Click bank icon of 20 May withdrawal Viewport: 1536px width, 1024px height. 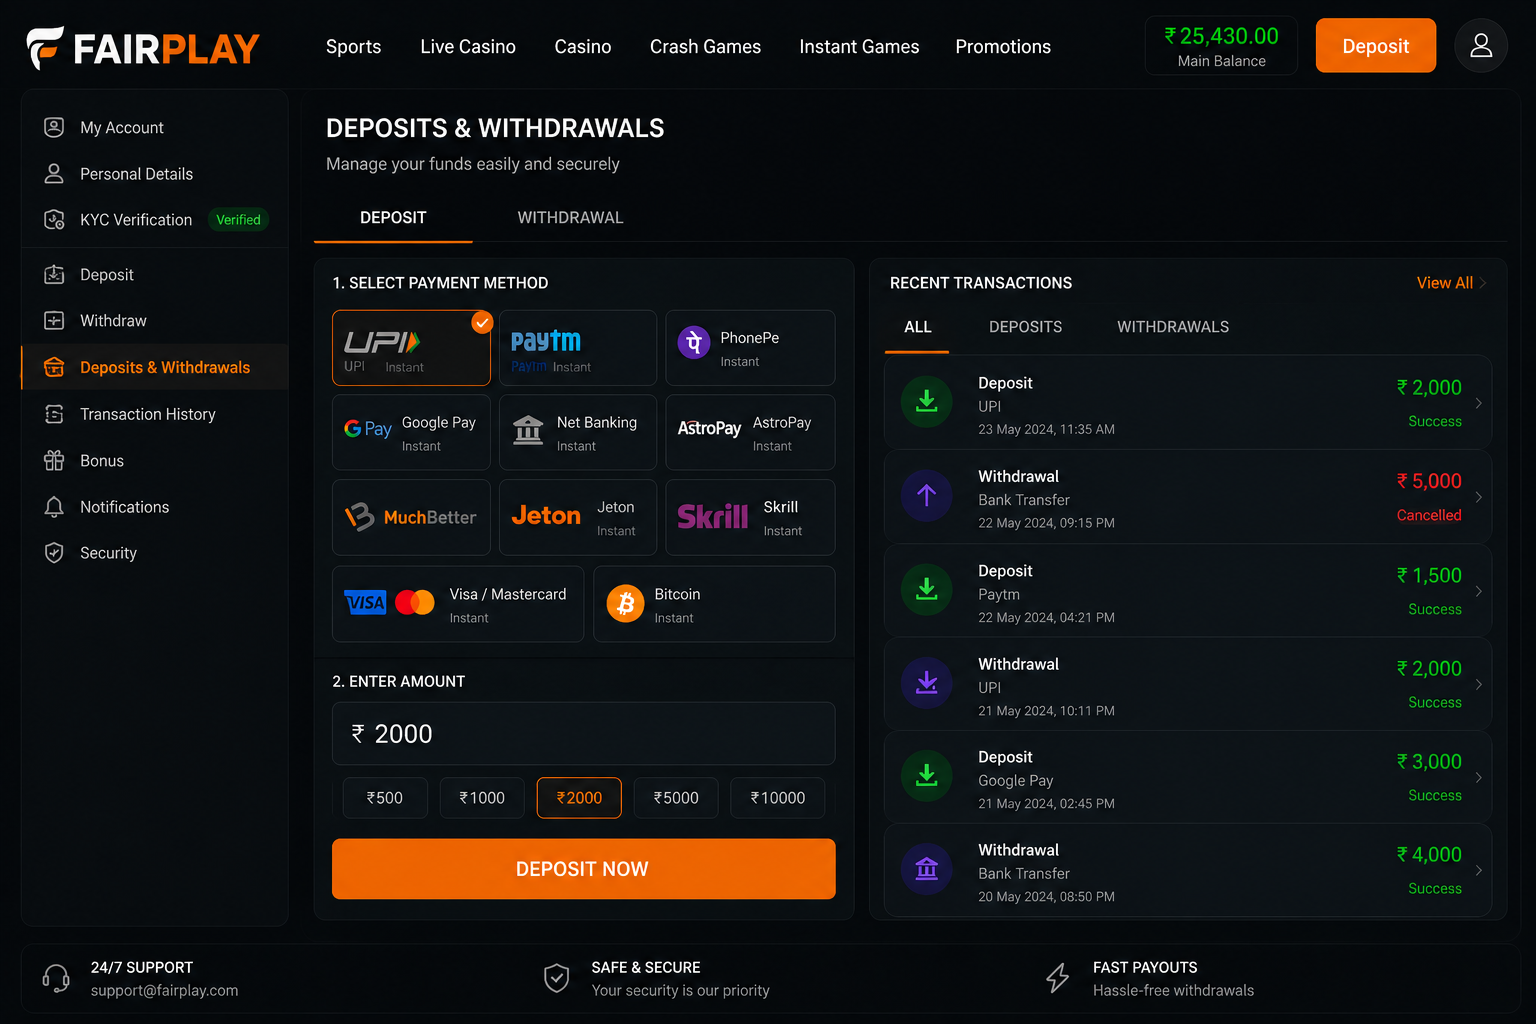click(x=927, y=869)
